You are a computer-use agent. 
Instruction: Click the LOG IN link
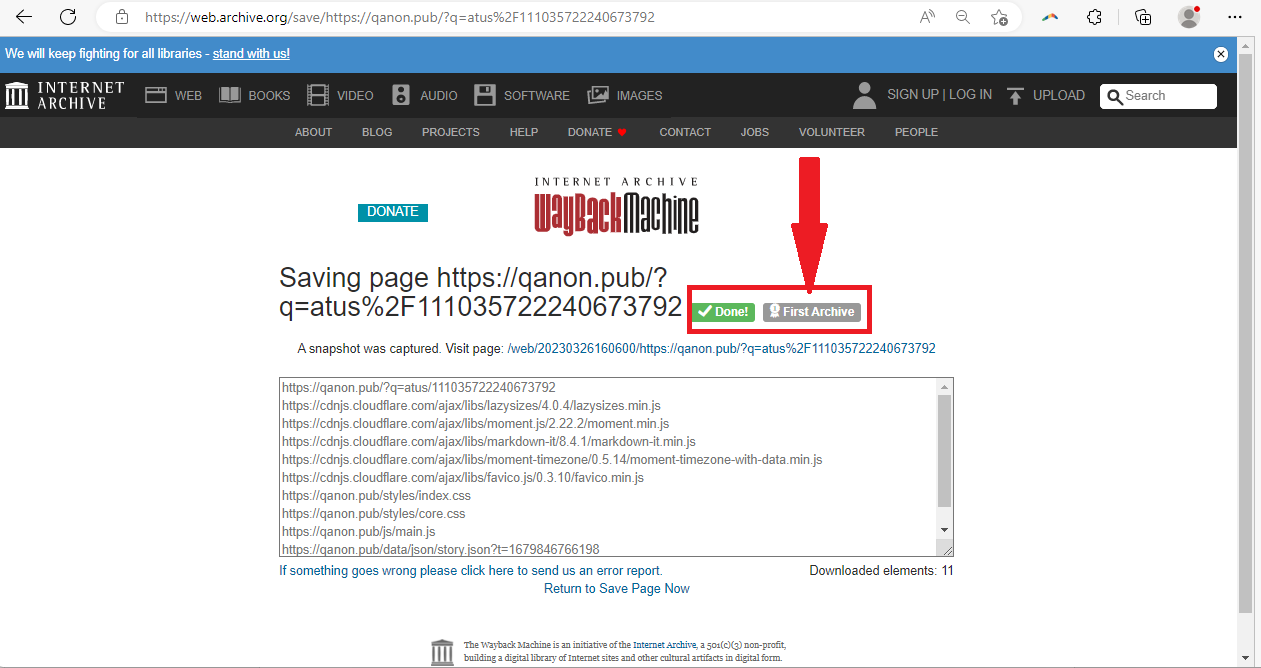click(x=970, y=95)
